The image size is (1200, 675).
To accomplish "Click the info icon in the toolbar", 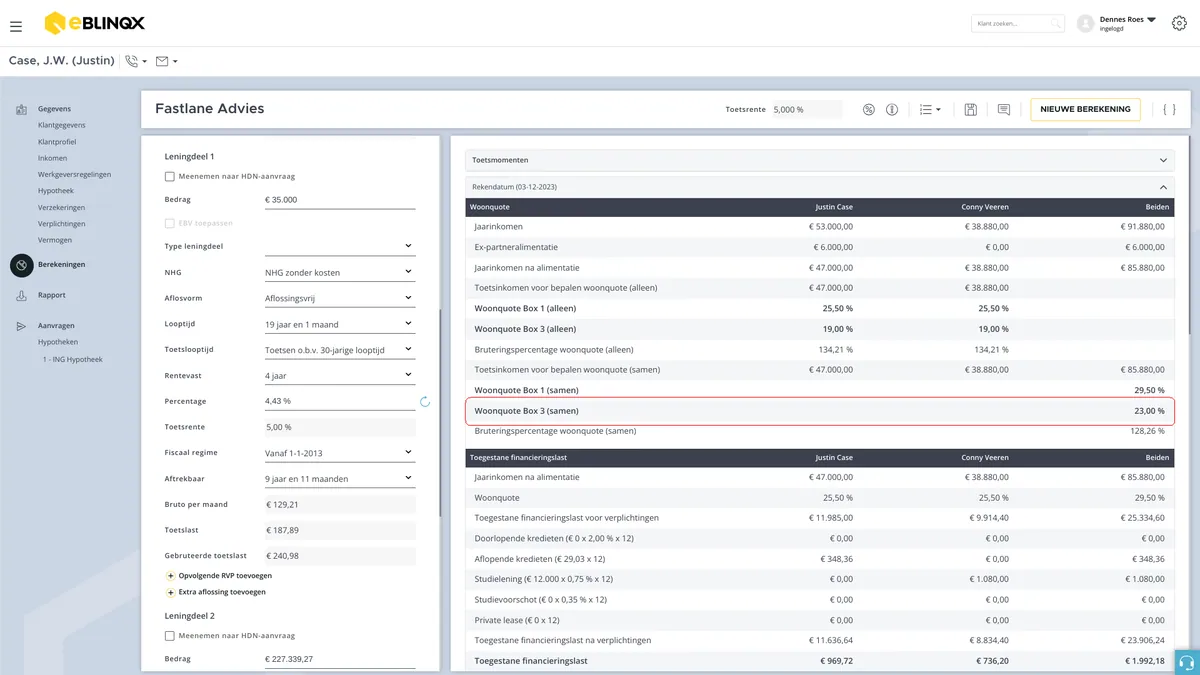I will coord(892,109).
